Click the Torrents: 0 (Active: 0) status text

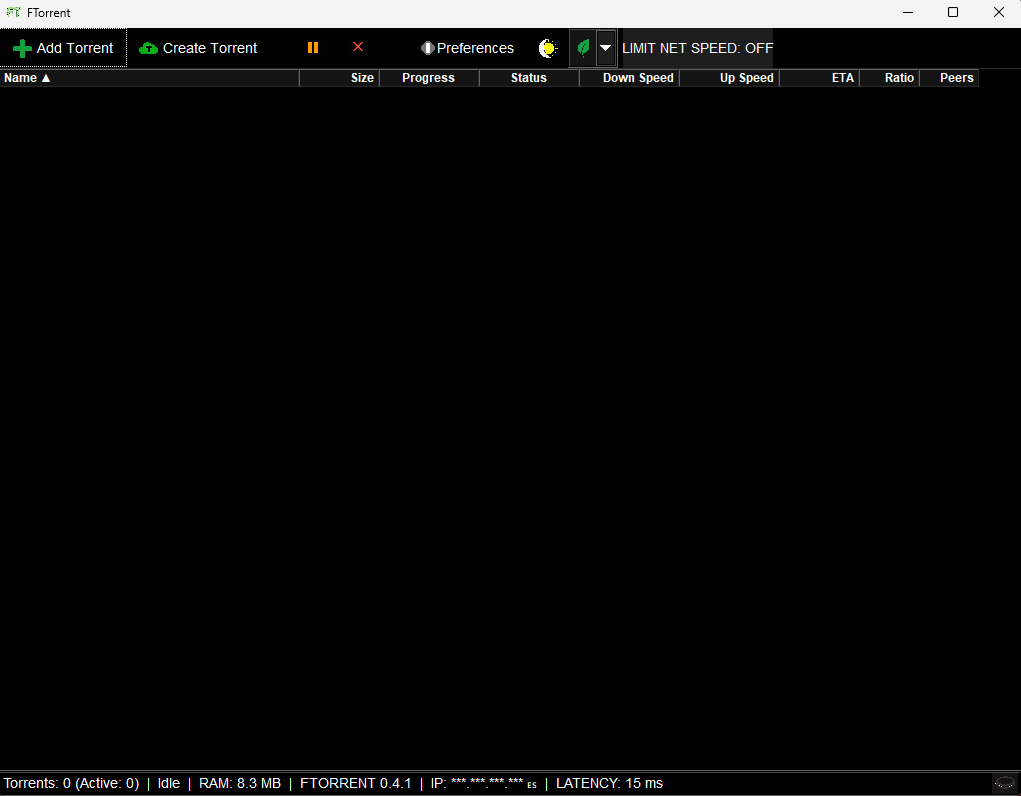point(71,783)
